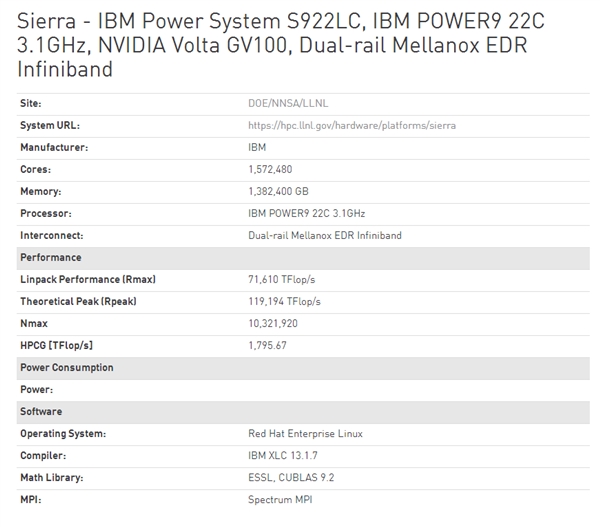Click the Linpack Performance (Rmax) label
This screenshot has height=527, width=600.
pyautogui.click(x=88, y=279)
